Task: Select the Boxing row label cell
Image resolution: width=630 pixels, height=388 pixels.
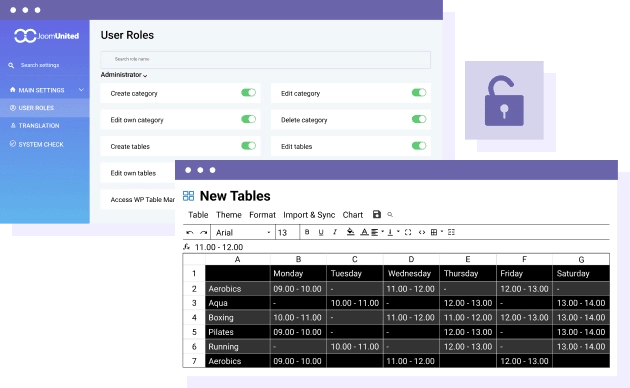Action: click(238, 317)
